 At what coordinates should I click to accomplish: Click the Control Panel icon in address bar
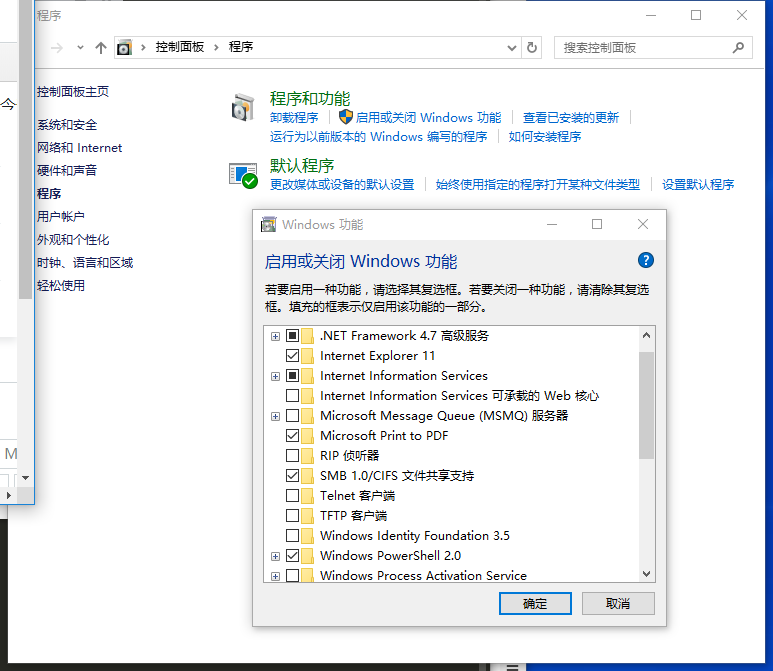(x=124, y=48)
